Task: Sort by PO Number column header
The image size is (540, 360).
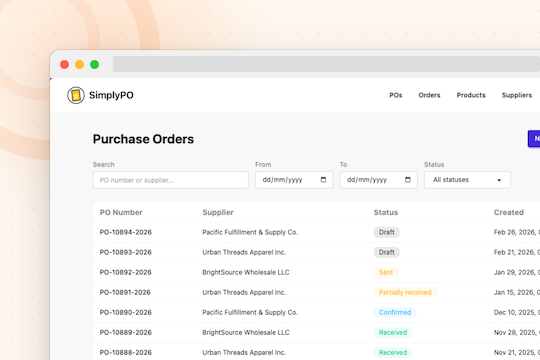Action: (x=121, y=212)
